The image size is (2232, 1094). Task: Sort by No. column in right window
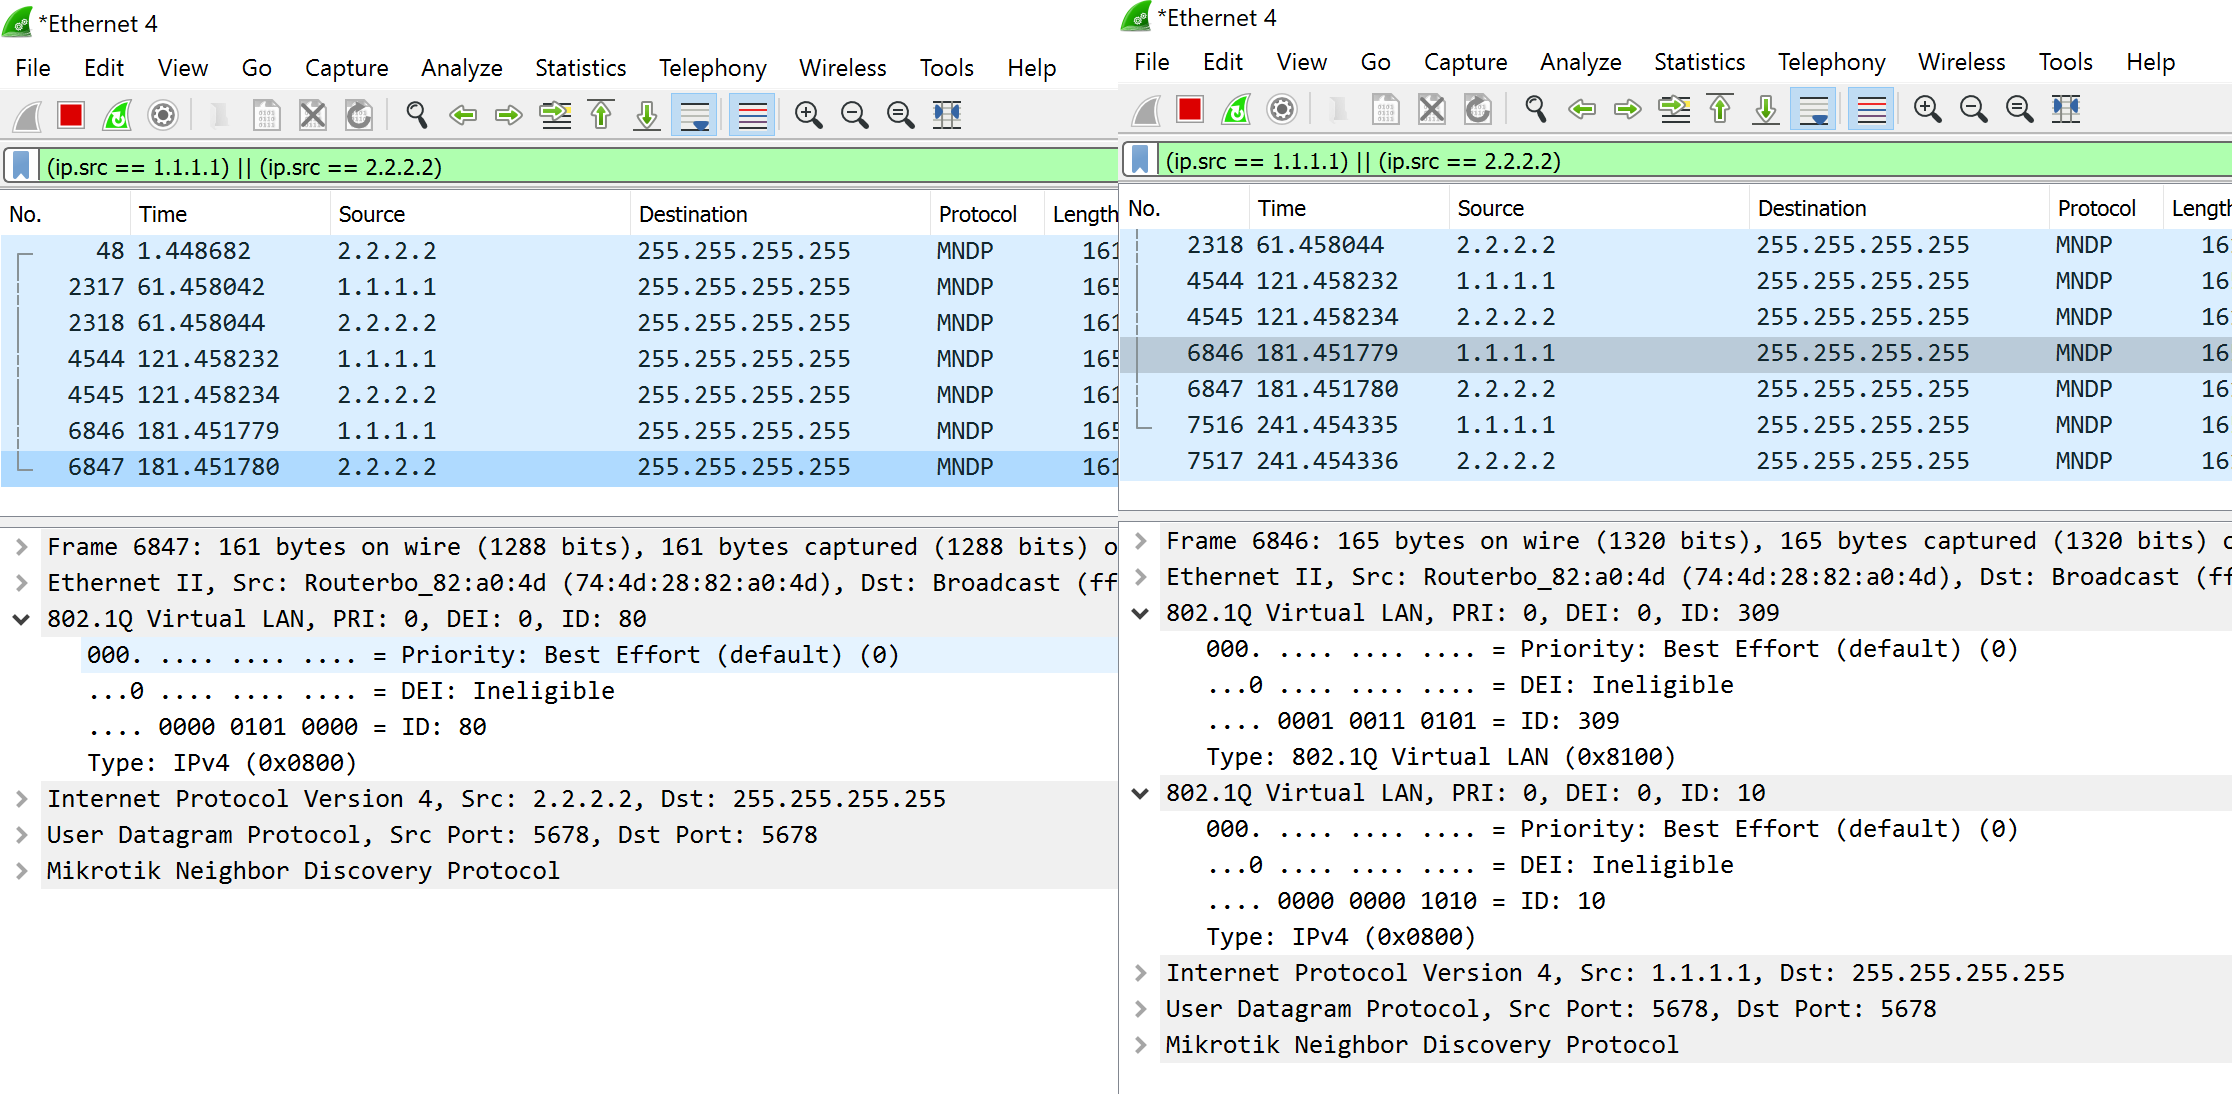[x=1185, y=208]
